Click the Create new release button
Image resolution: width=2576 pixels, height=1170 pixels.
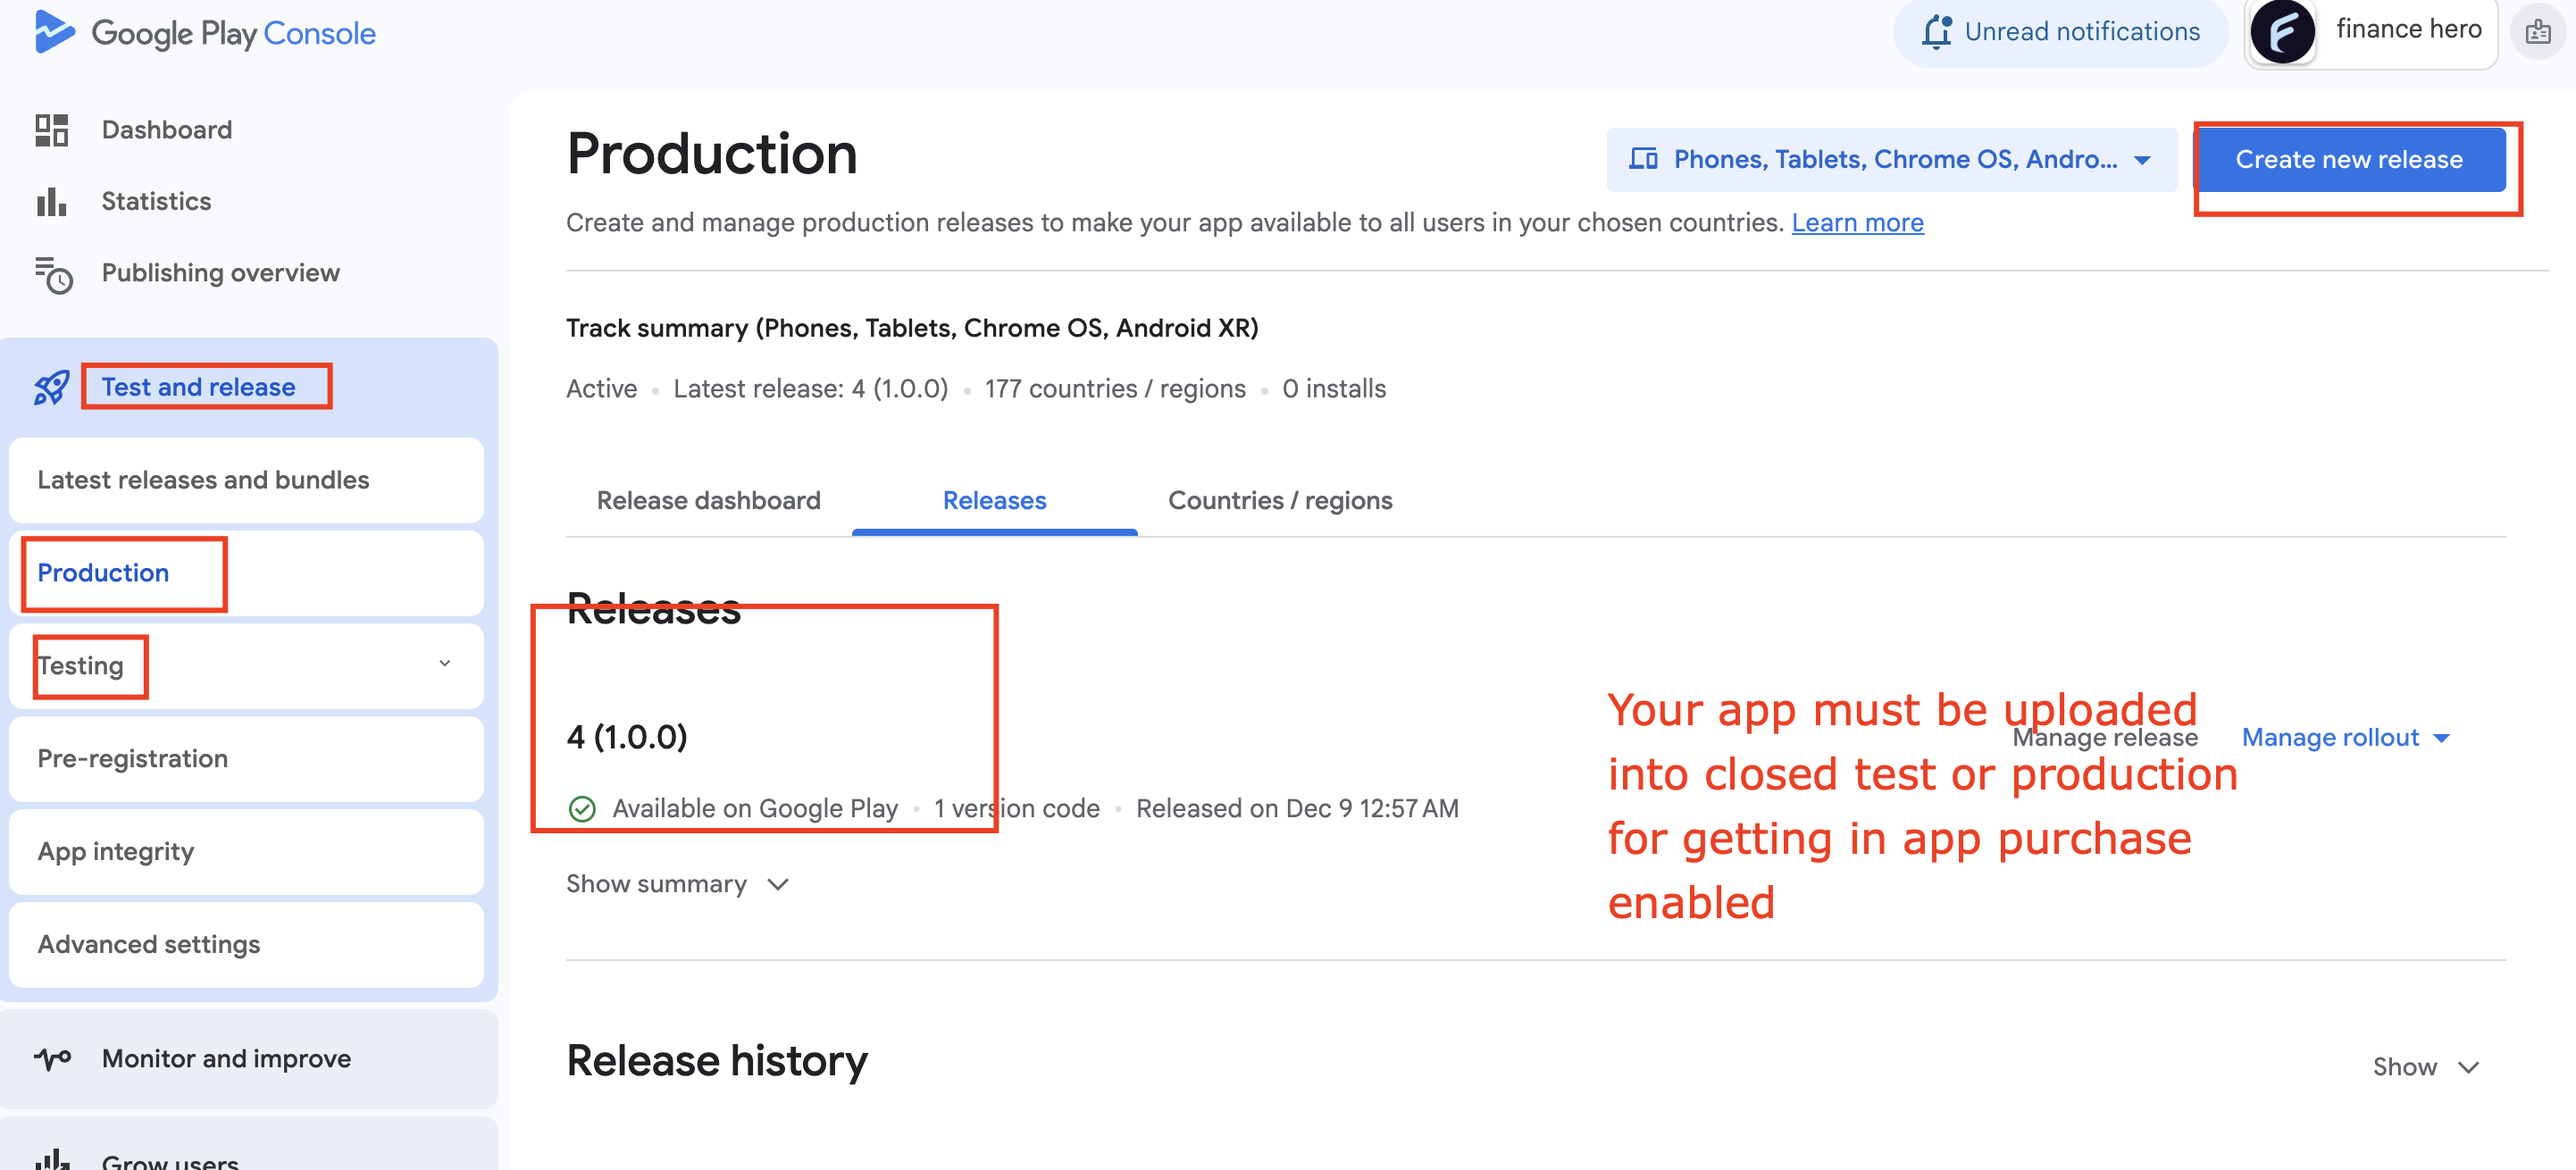coord(2350,159)
